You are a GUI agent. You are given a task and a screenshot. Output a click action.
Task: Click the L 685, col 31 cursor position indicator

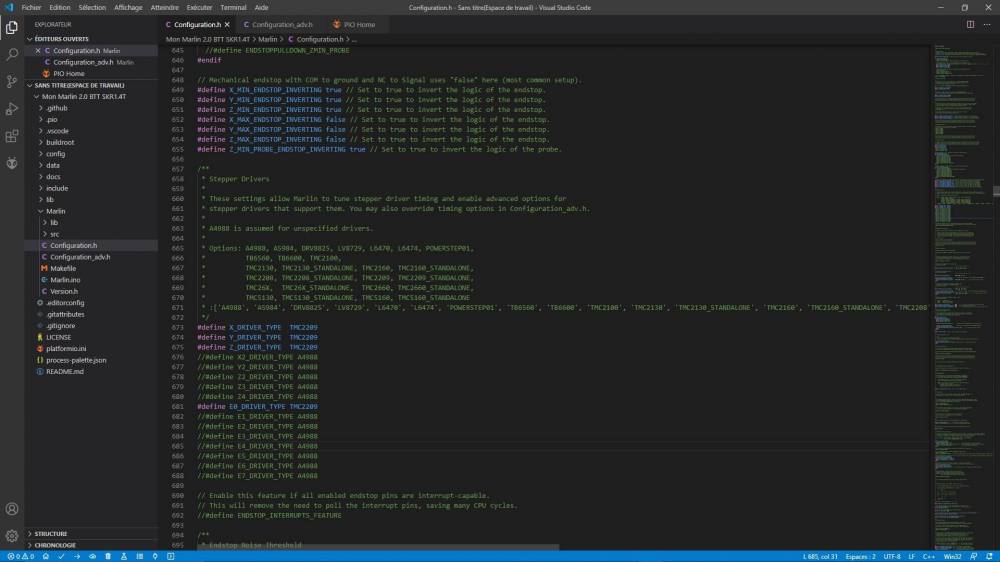(x=820, y=557)
